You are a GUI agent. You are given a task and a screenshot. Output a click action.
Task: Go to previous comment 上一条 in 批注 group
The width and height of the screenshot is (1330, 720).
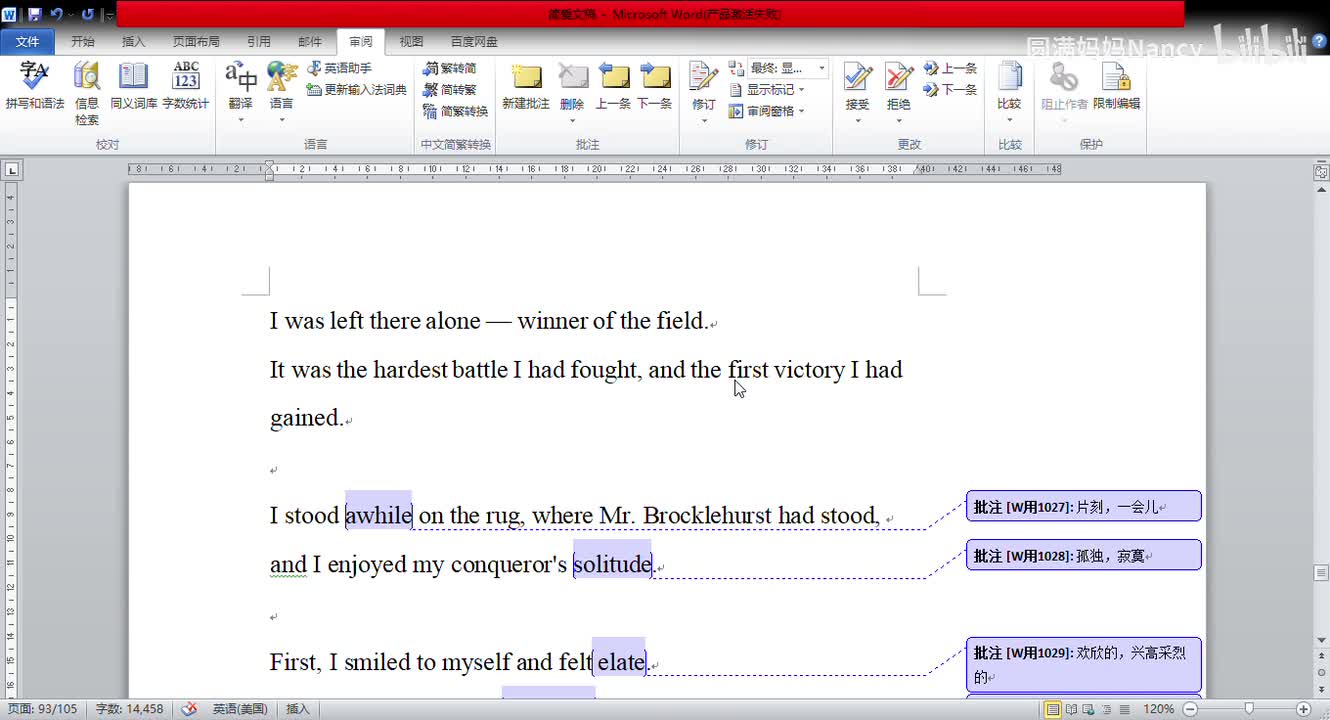pos(613,86)
